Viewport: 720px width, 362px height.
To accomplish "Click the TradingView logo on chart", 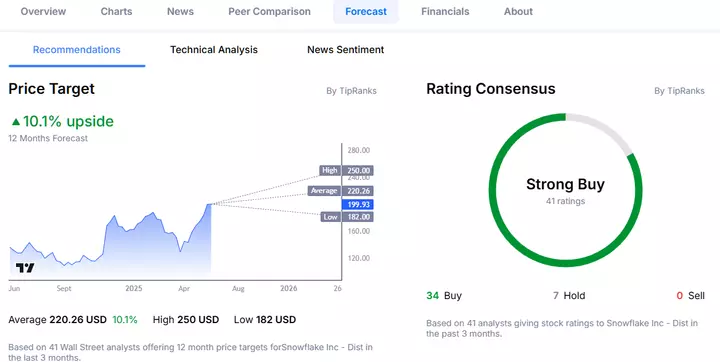I will (x=25, y=268).
